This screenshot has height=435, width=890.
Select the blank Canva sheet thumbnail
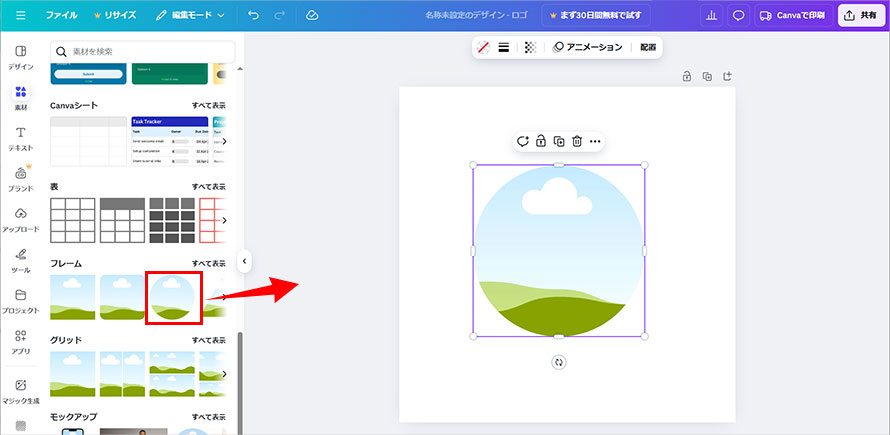[89, 141]
